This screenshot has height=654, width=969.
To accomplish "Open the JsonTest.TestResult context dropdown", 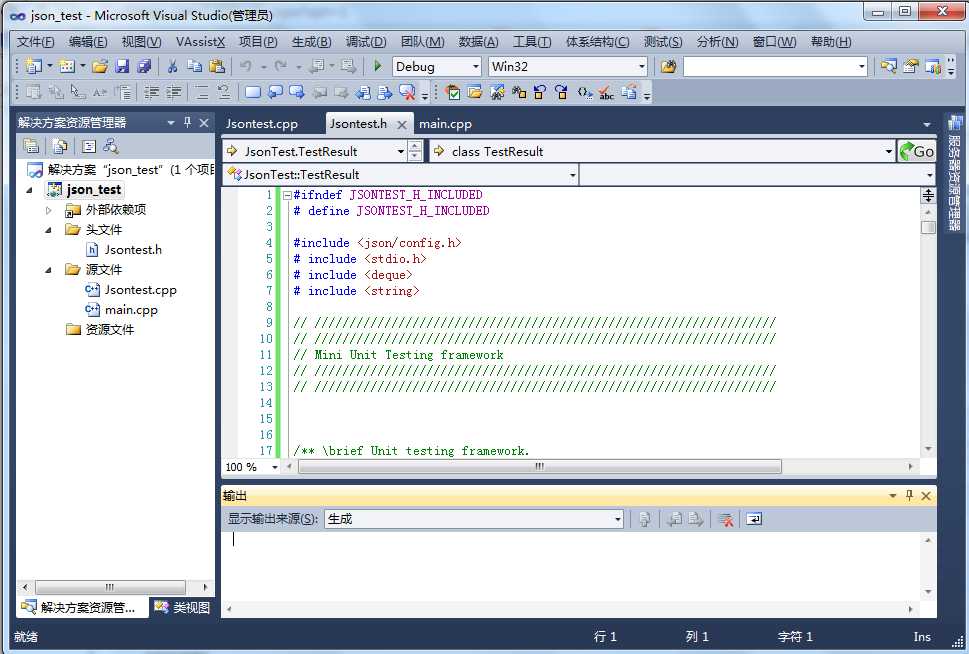I will coord(400,151).
